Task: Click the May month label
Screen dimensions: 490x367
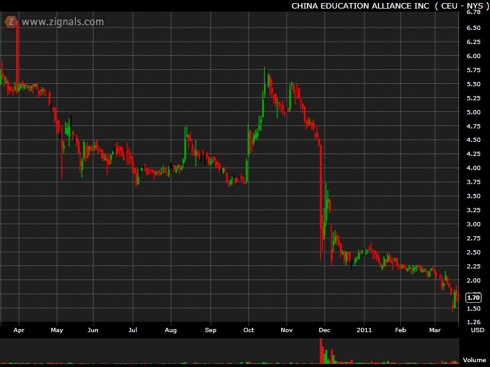Action: [57, 330]
